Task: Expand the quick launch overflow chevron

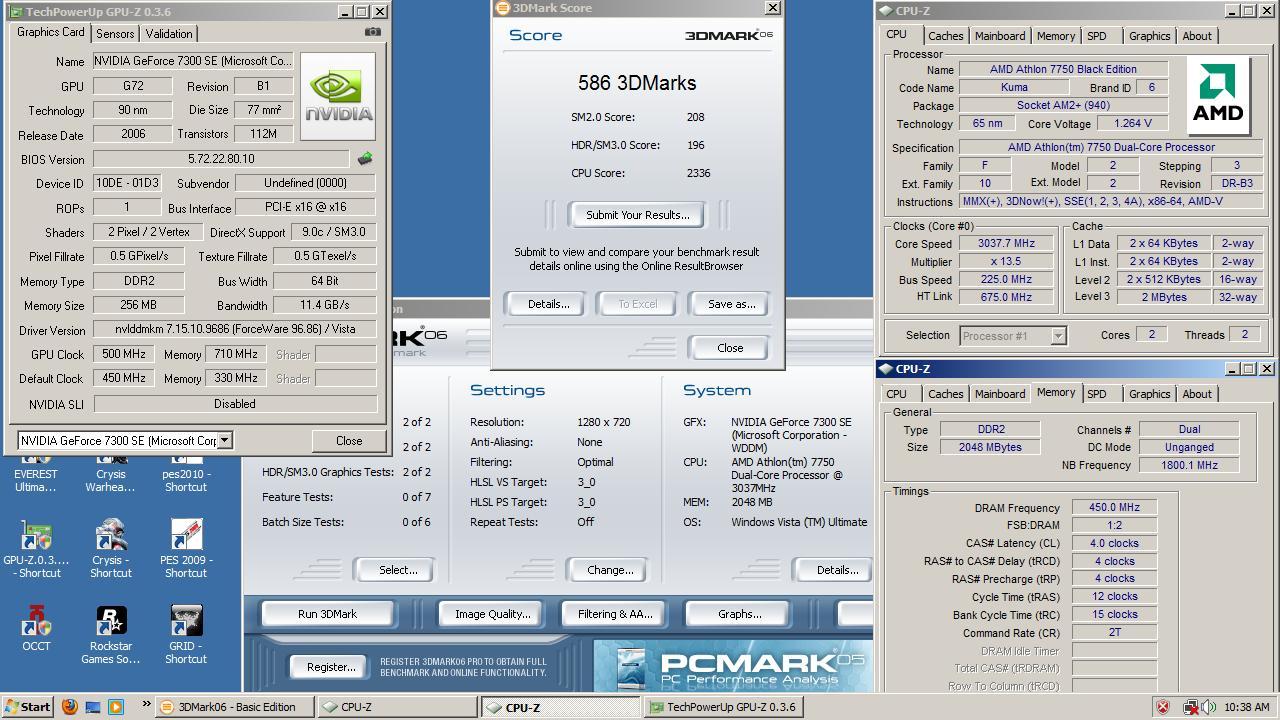Action: click(146, 705)
